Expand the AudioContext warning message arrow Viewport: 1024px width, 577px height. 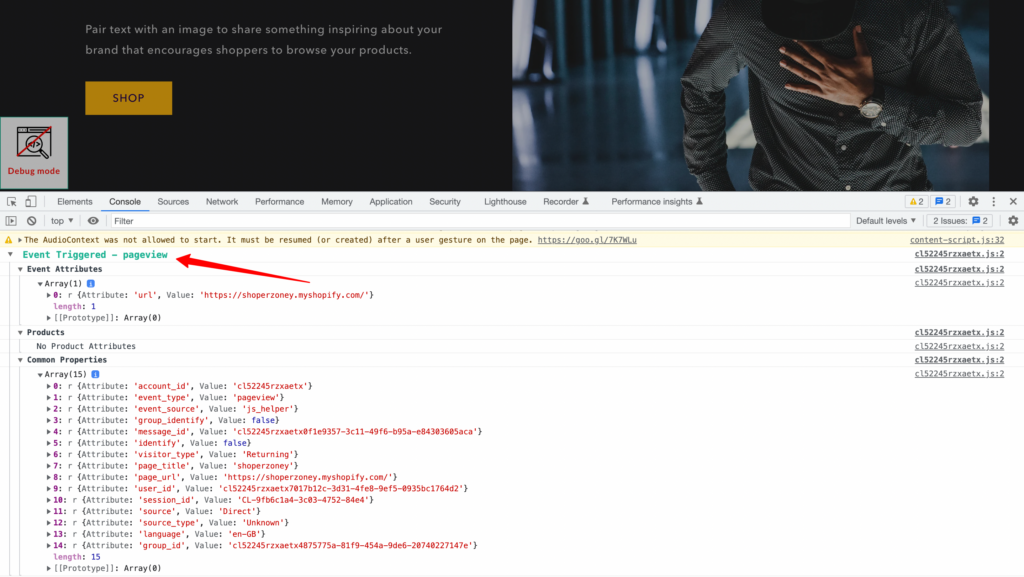[x=20, y=240]
